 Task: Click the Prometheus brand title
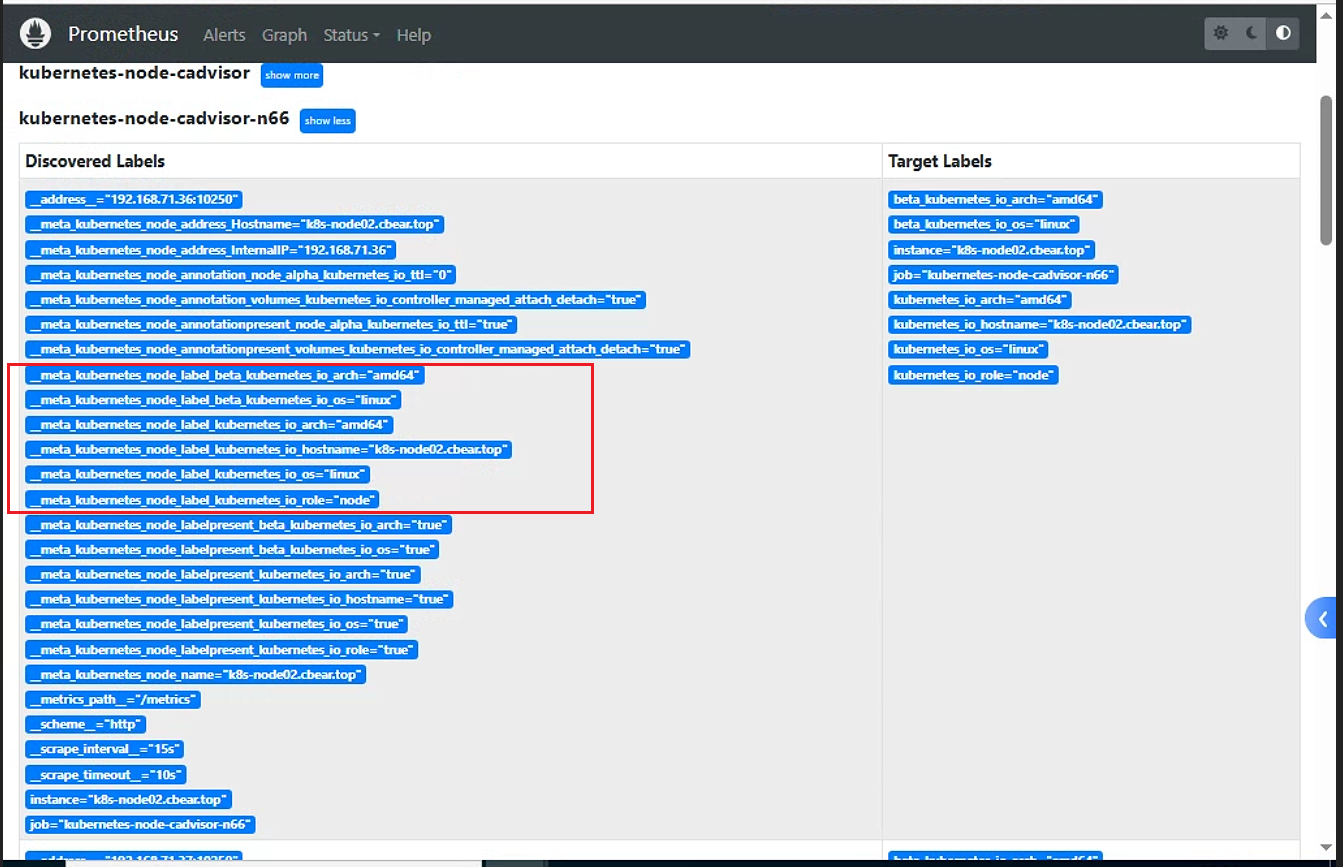click(x=123, y=34)
